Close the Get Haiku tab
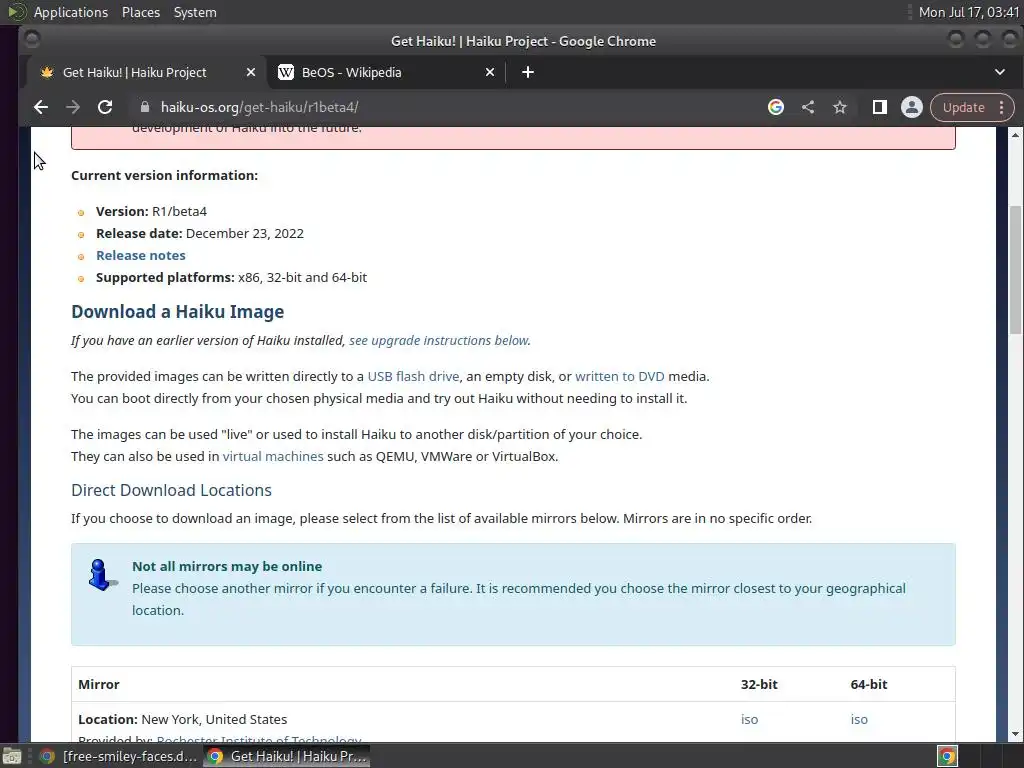The image size is (1024, 768). pyautogui.click(x=251, y=72)
